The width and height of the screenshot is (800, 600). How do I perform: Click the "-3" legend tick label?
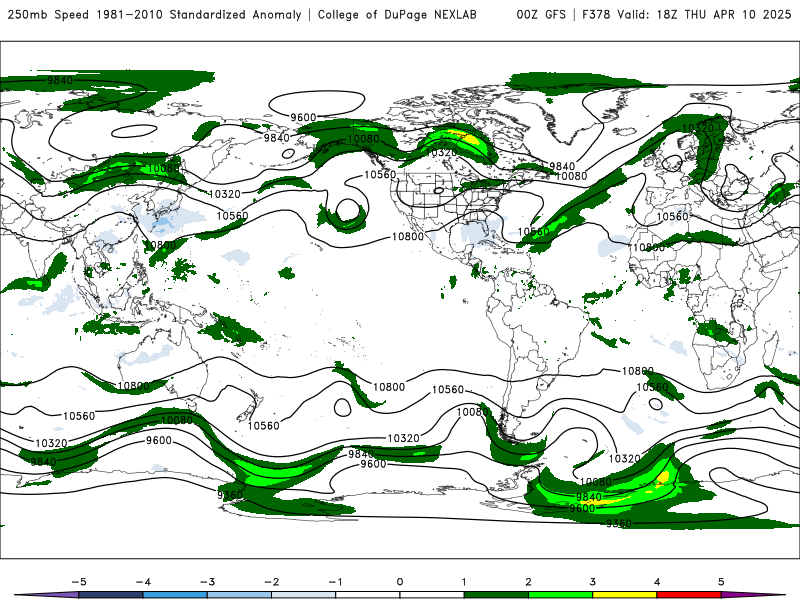[207, 582]
